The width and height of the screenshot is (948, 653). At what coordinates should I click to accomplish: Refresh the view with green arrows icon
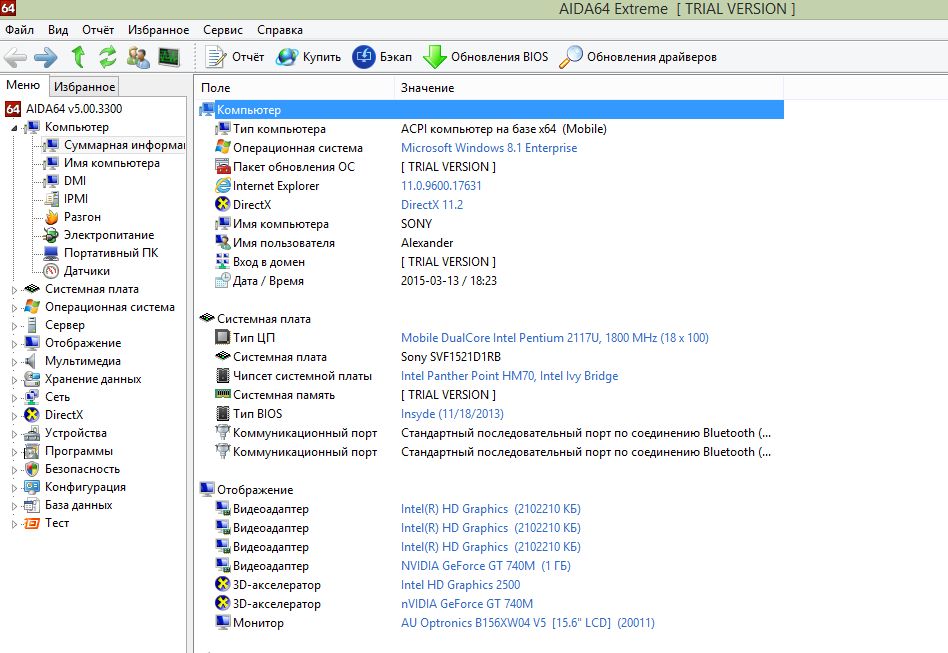(x=108, y=57)
